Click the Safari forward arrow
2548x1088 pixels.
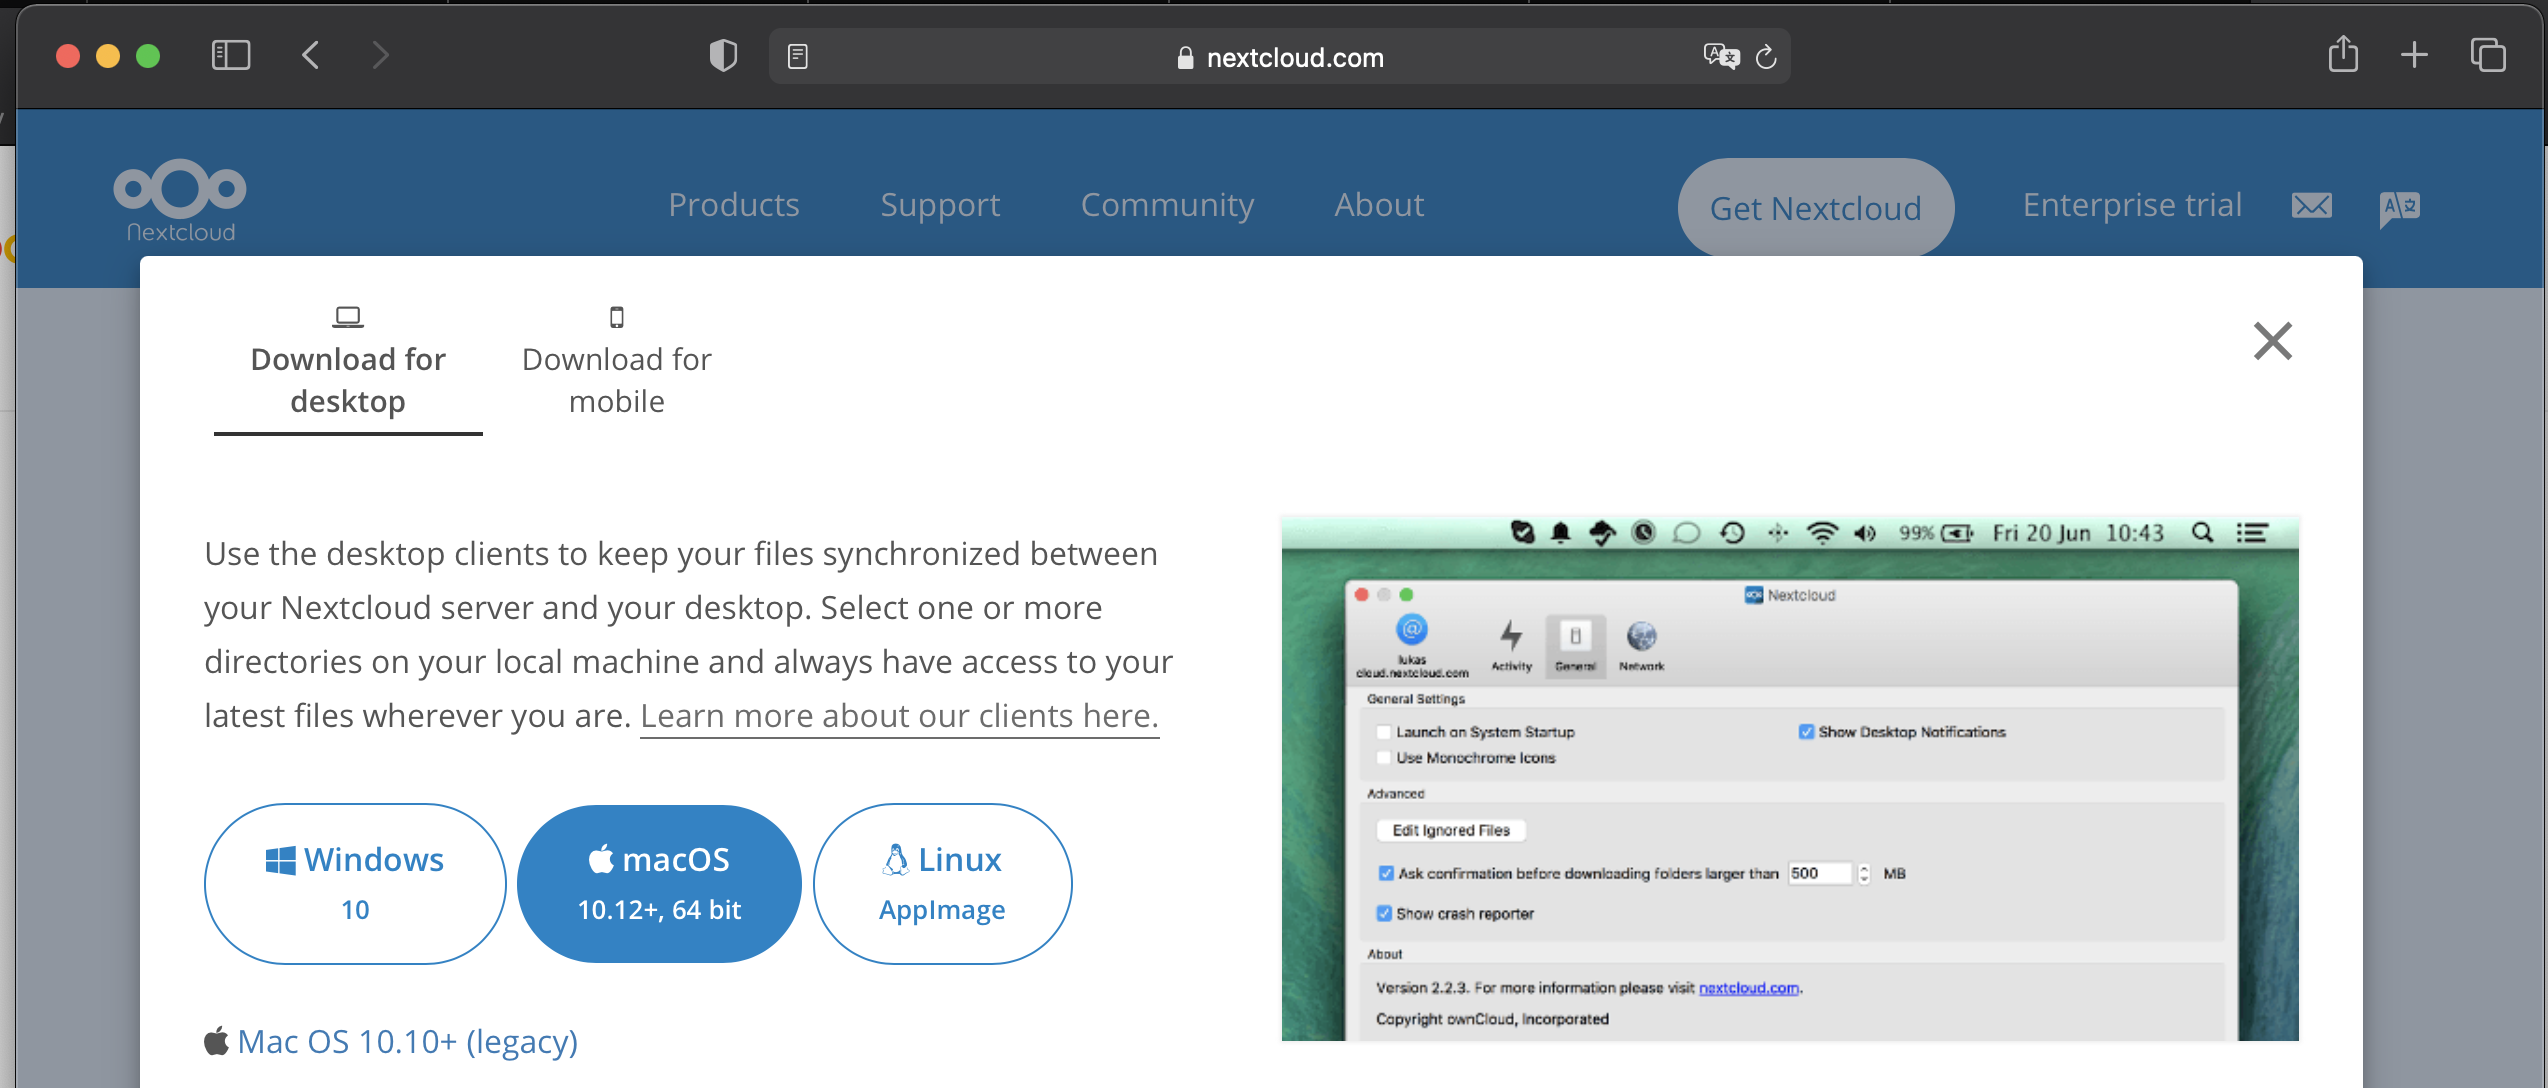(380, 55)
